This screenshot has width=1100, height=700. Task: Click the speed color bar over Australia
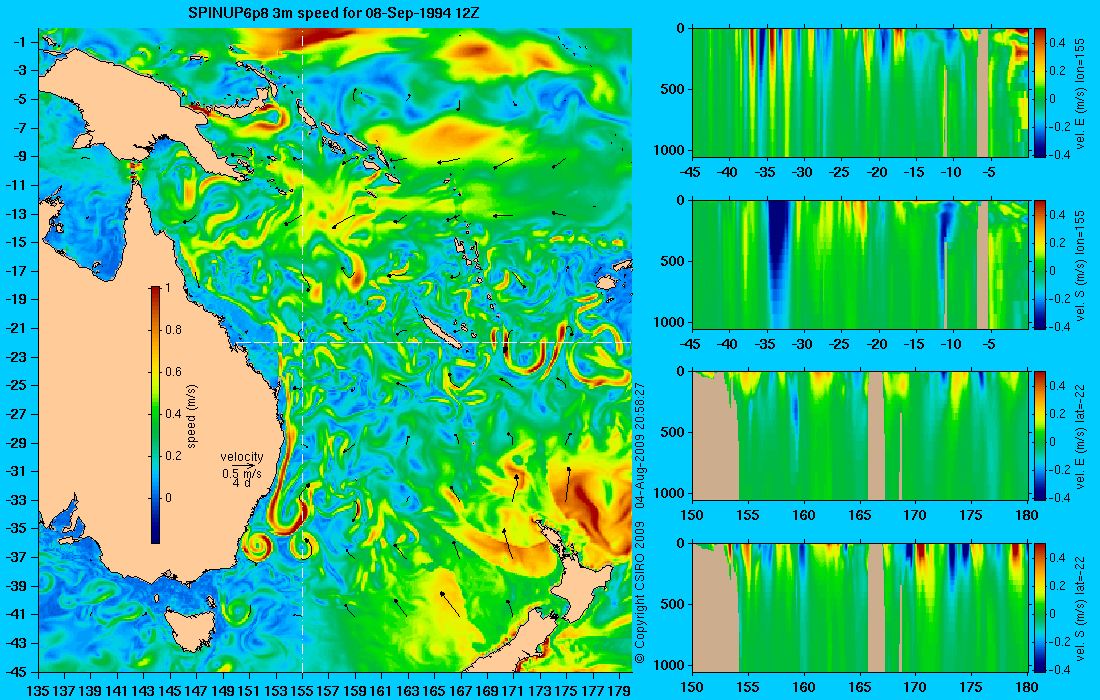pyautogui.click(x=155, y=415)
